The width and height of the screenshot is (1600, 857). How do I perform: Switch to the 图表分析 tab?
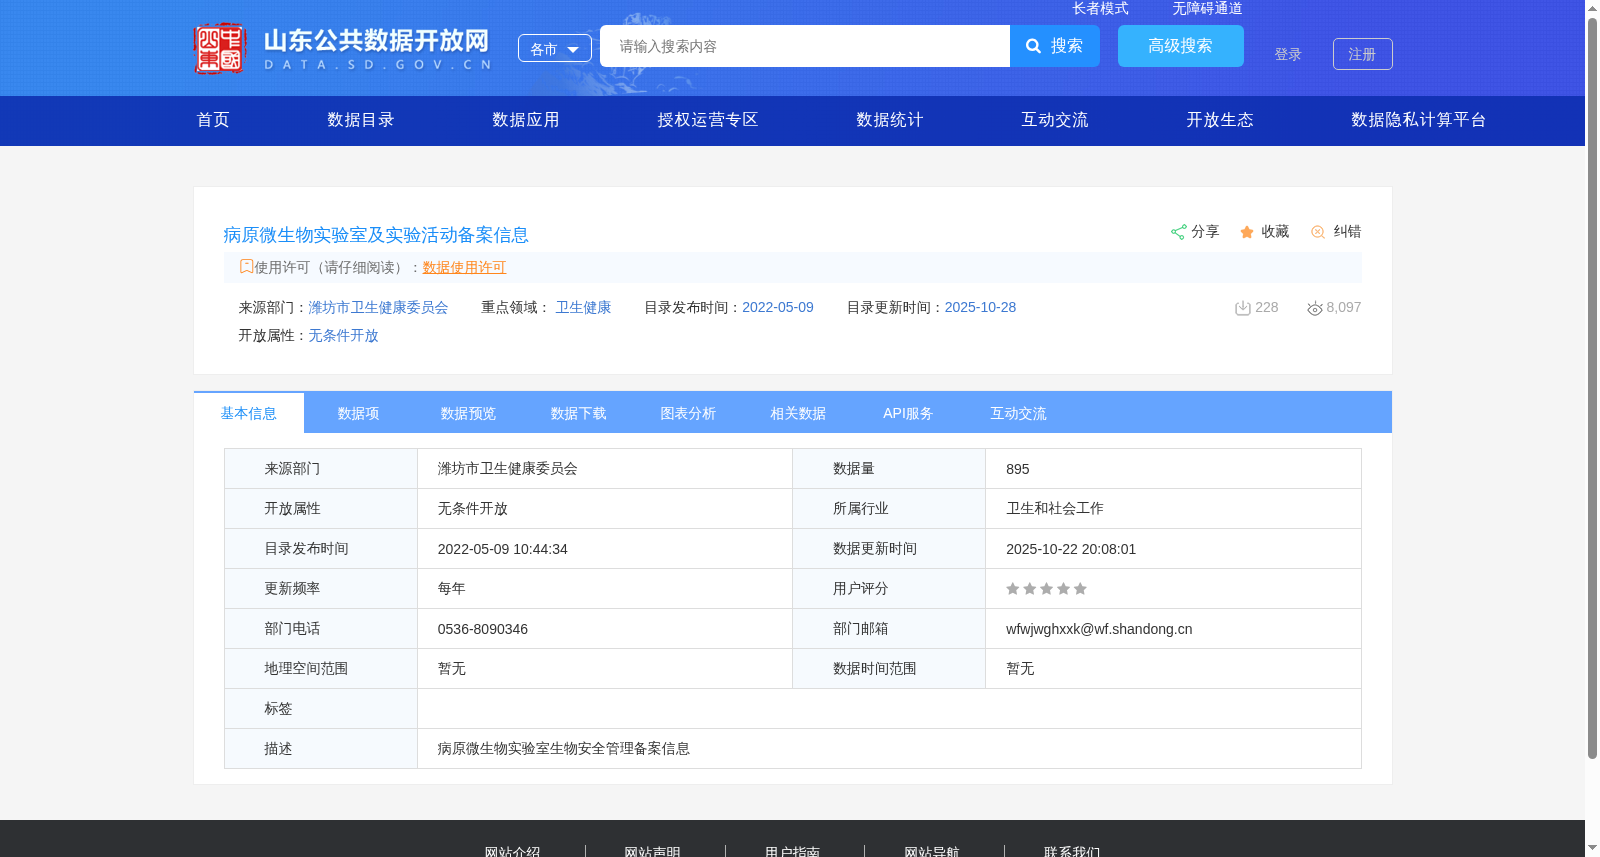(689, 413)
